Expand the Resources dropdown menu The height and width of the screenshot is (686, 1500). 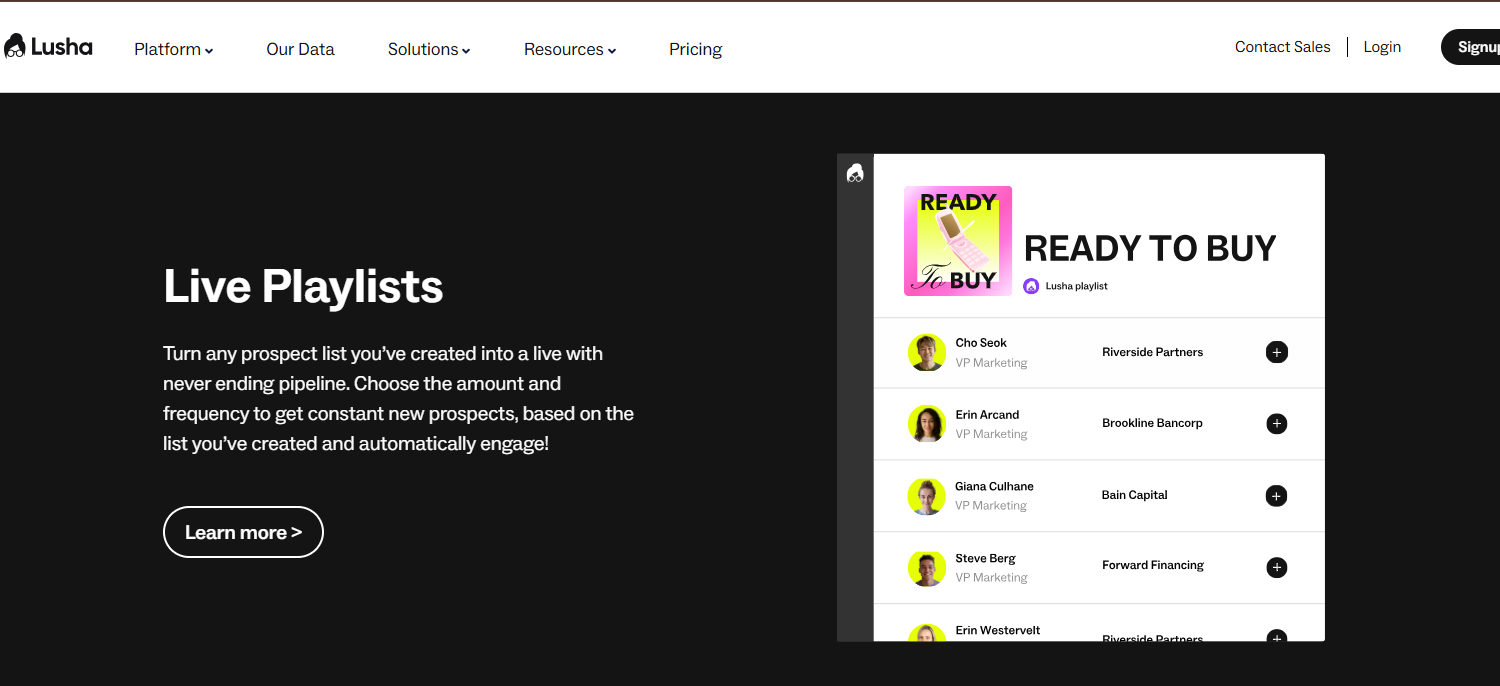click(570, 49)
